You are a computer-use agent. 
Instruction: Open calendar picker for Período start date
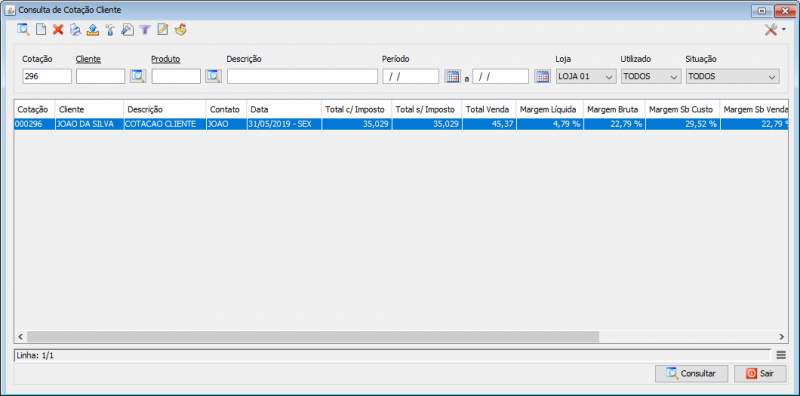click(452, 77)
